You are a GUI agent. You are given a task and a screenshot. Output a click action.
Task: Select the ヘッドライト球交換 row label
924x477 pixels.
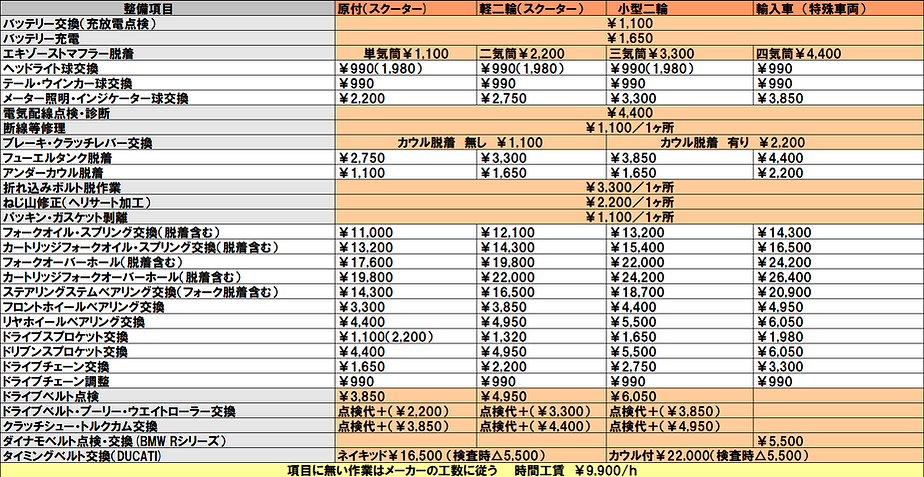click(x=167, y=68)
